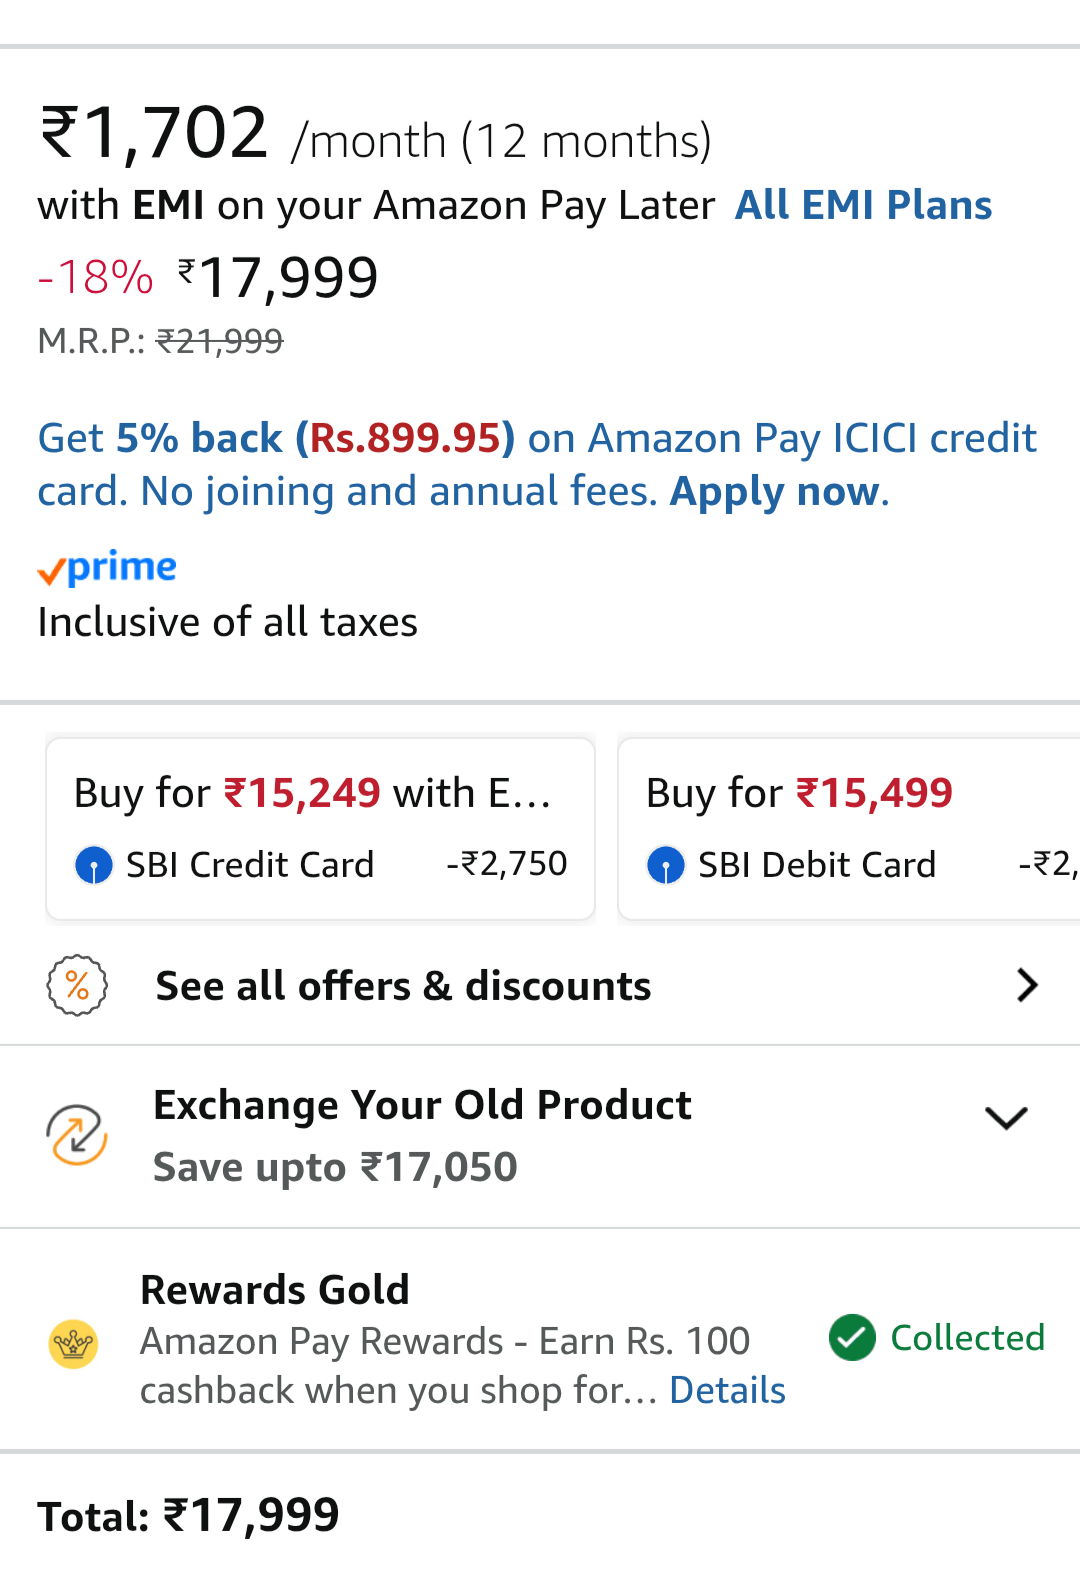Open the All EMI Plans link
Image resolution: width=1080 pixels, height=1590 pixels.
863,205
